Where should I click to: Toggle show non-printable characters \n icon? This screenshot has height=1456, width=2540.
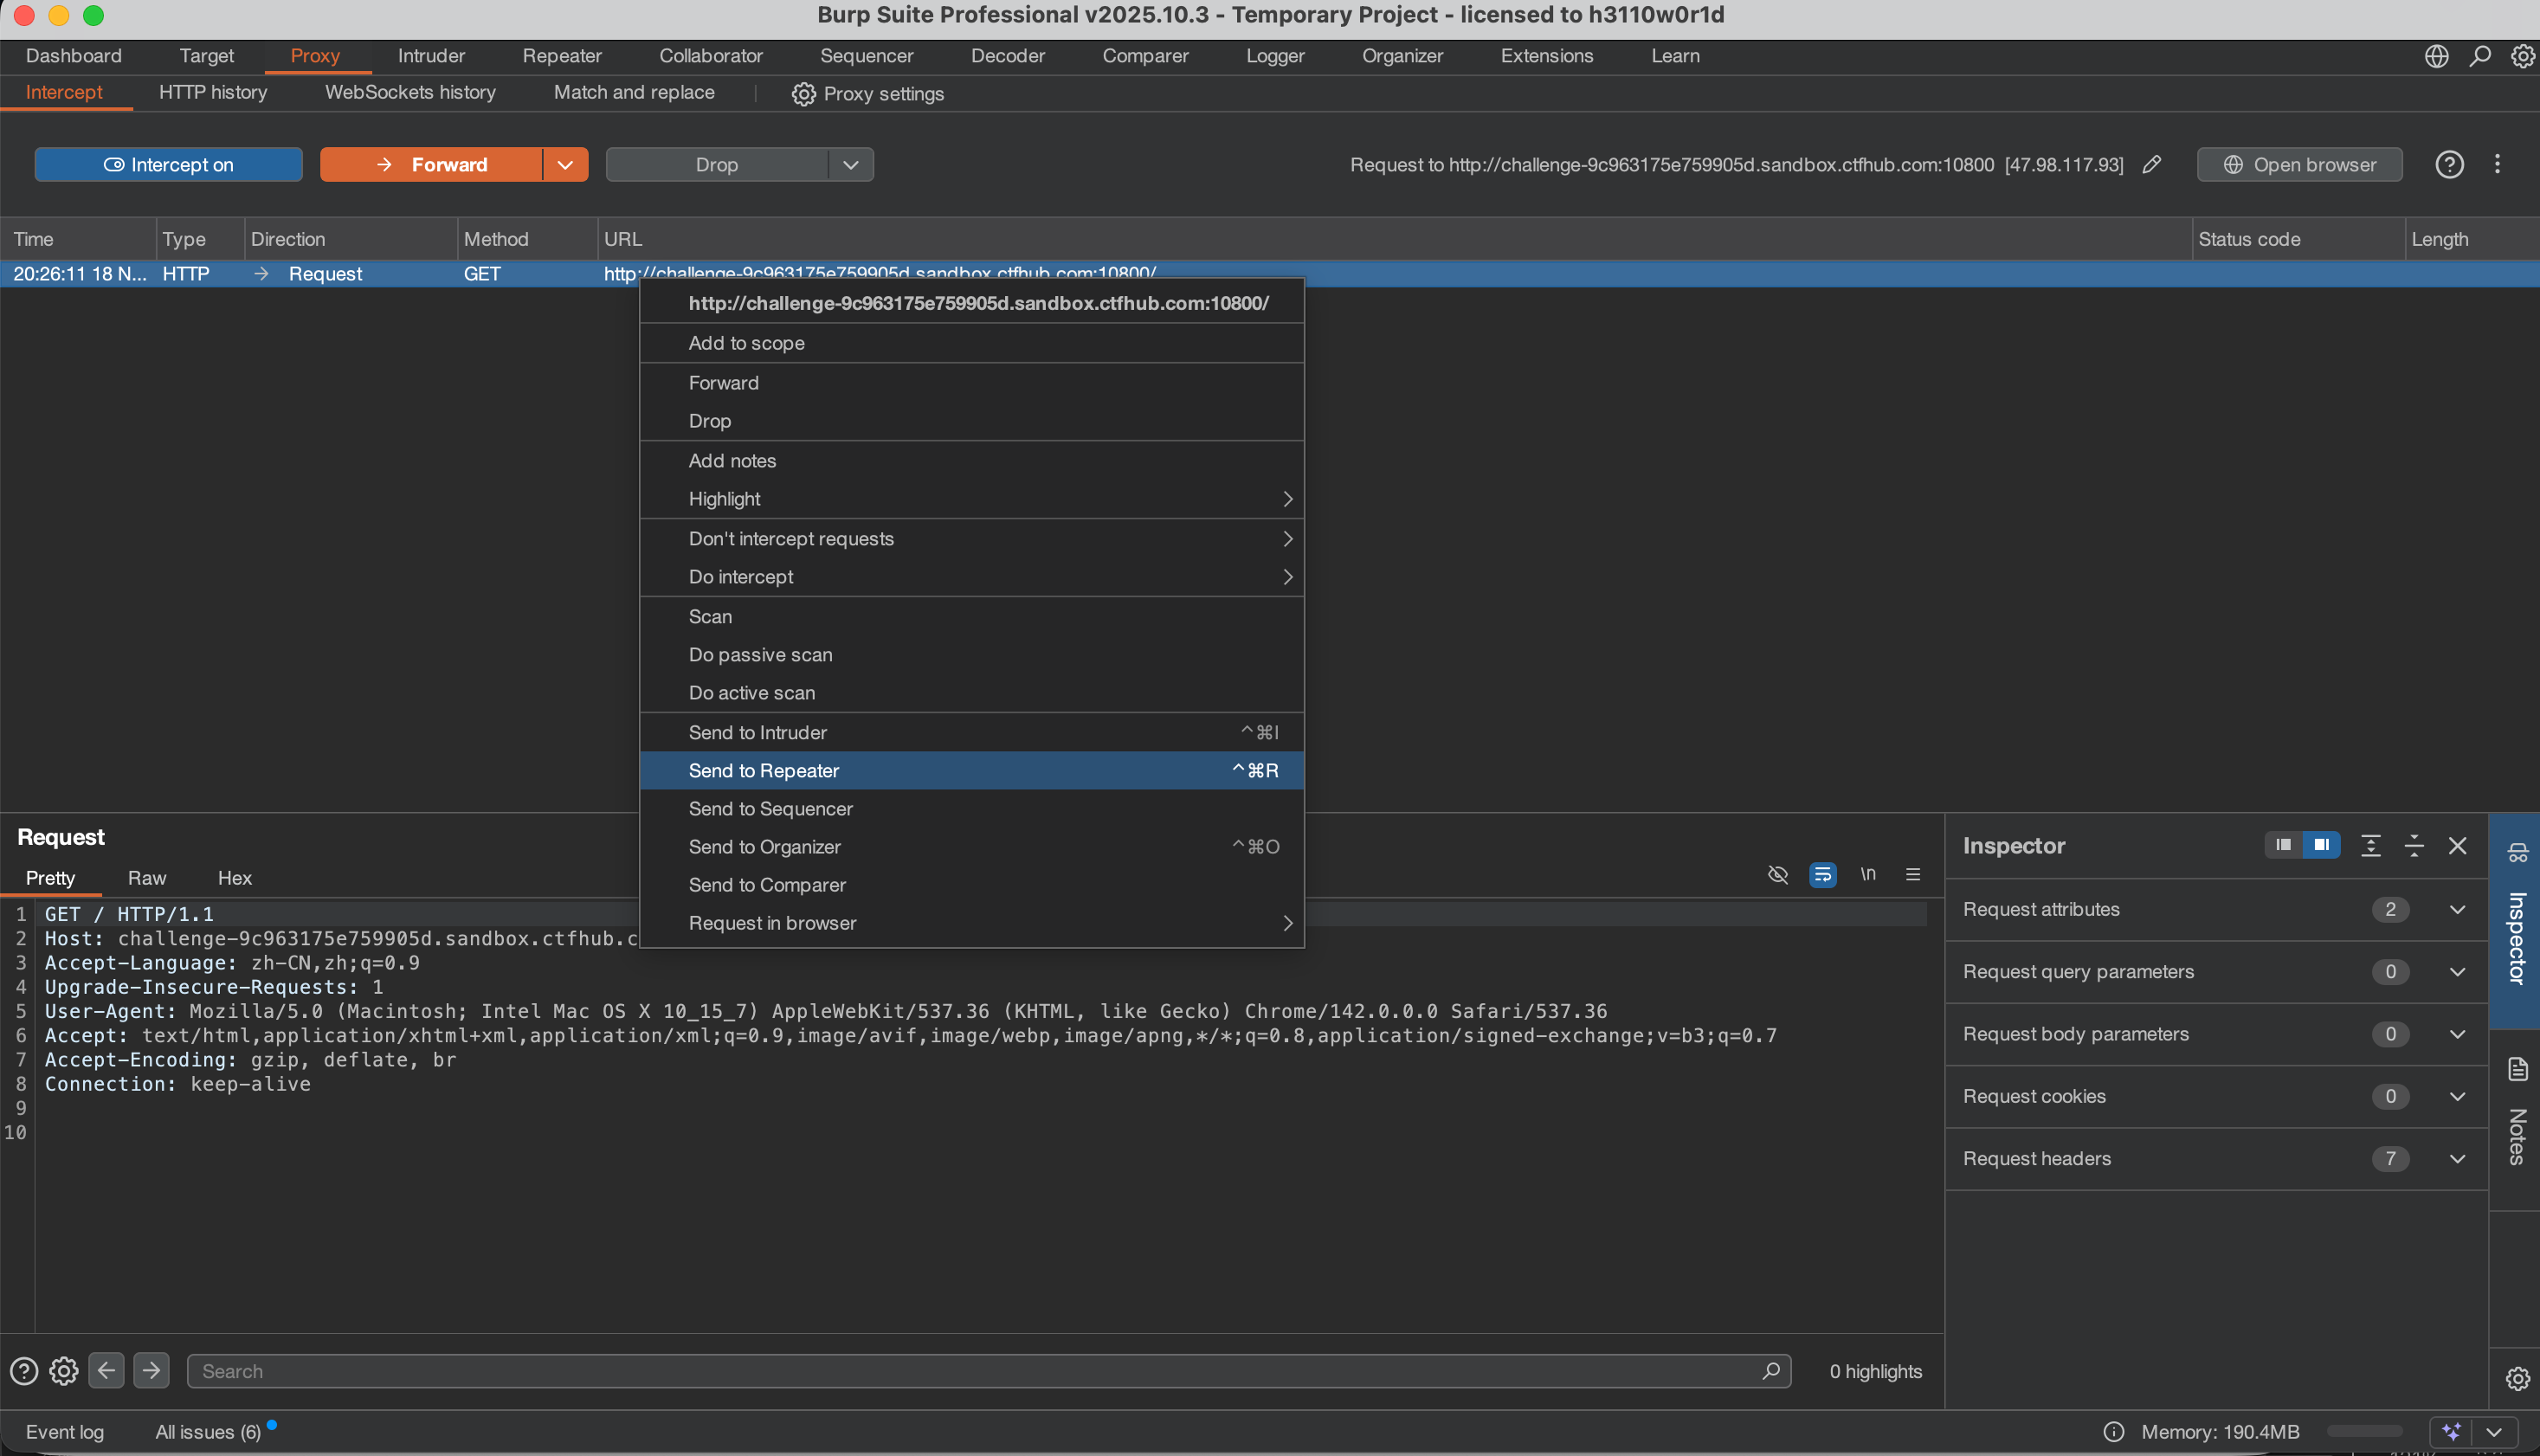(x=1867, y=875)
